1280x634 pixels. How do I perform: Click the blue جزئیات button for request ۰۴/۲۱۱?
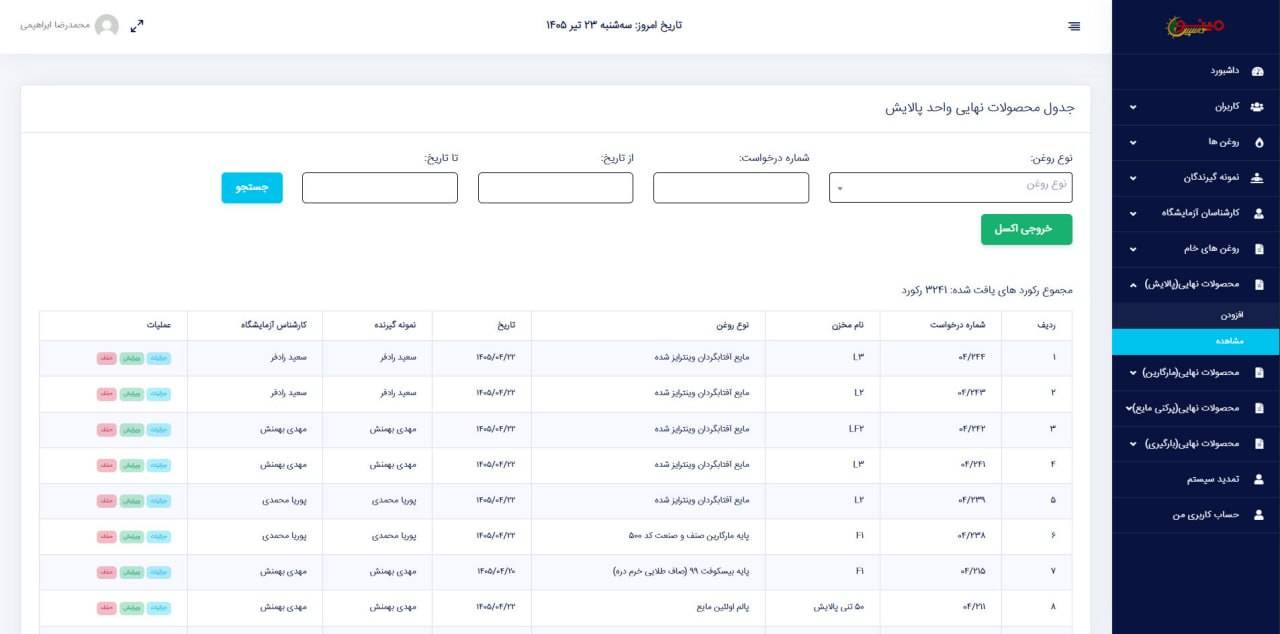[x=159, y=608]
